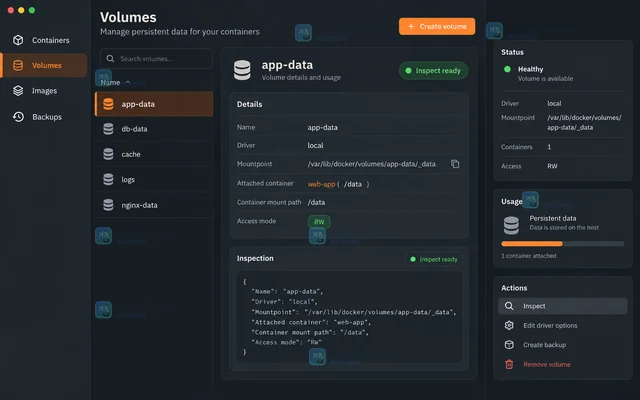Click the green macOS zoom window button
Screen dimensions: 640x400
pyautogui.click(x=32, y=10)
